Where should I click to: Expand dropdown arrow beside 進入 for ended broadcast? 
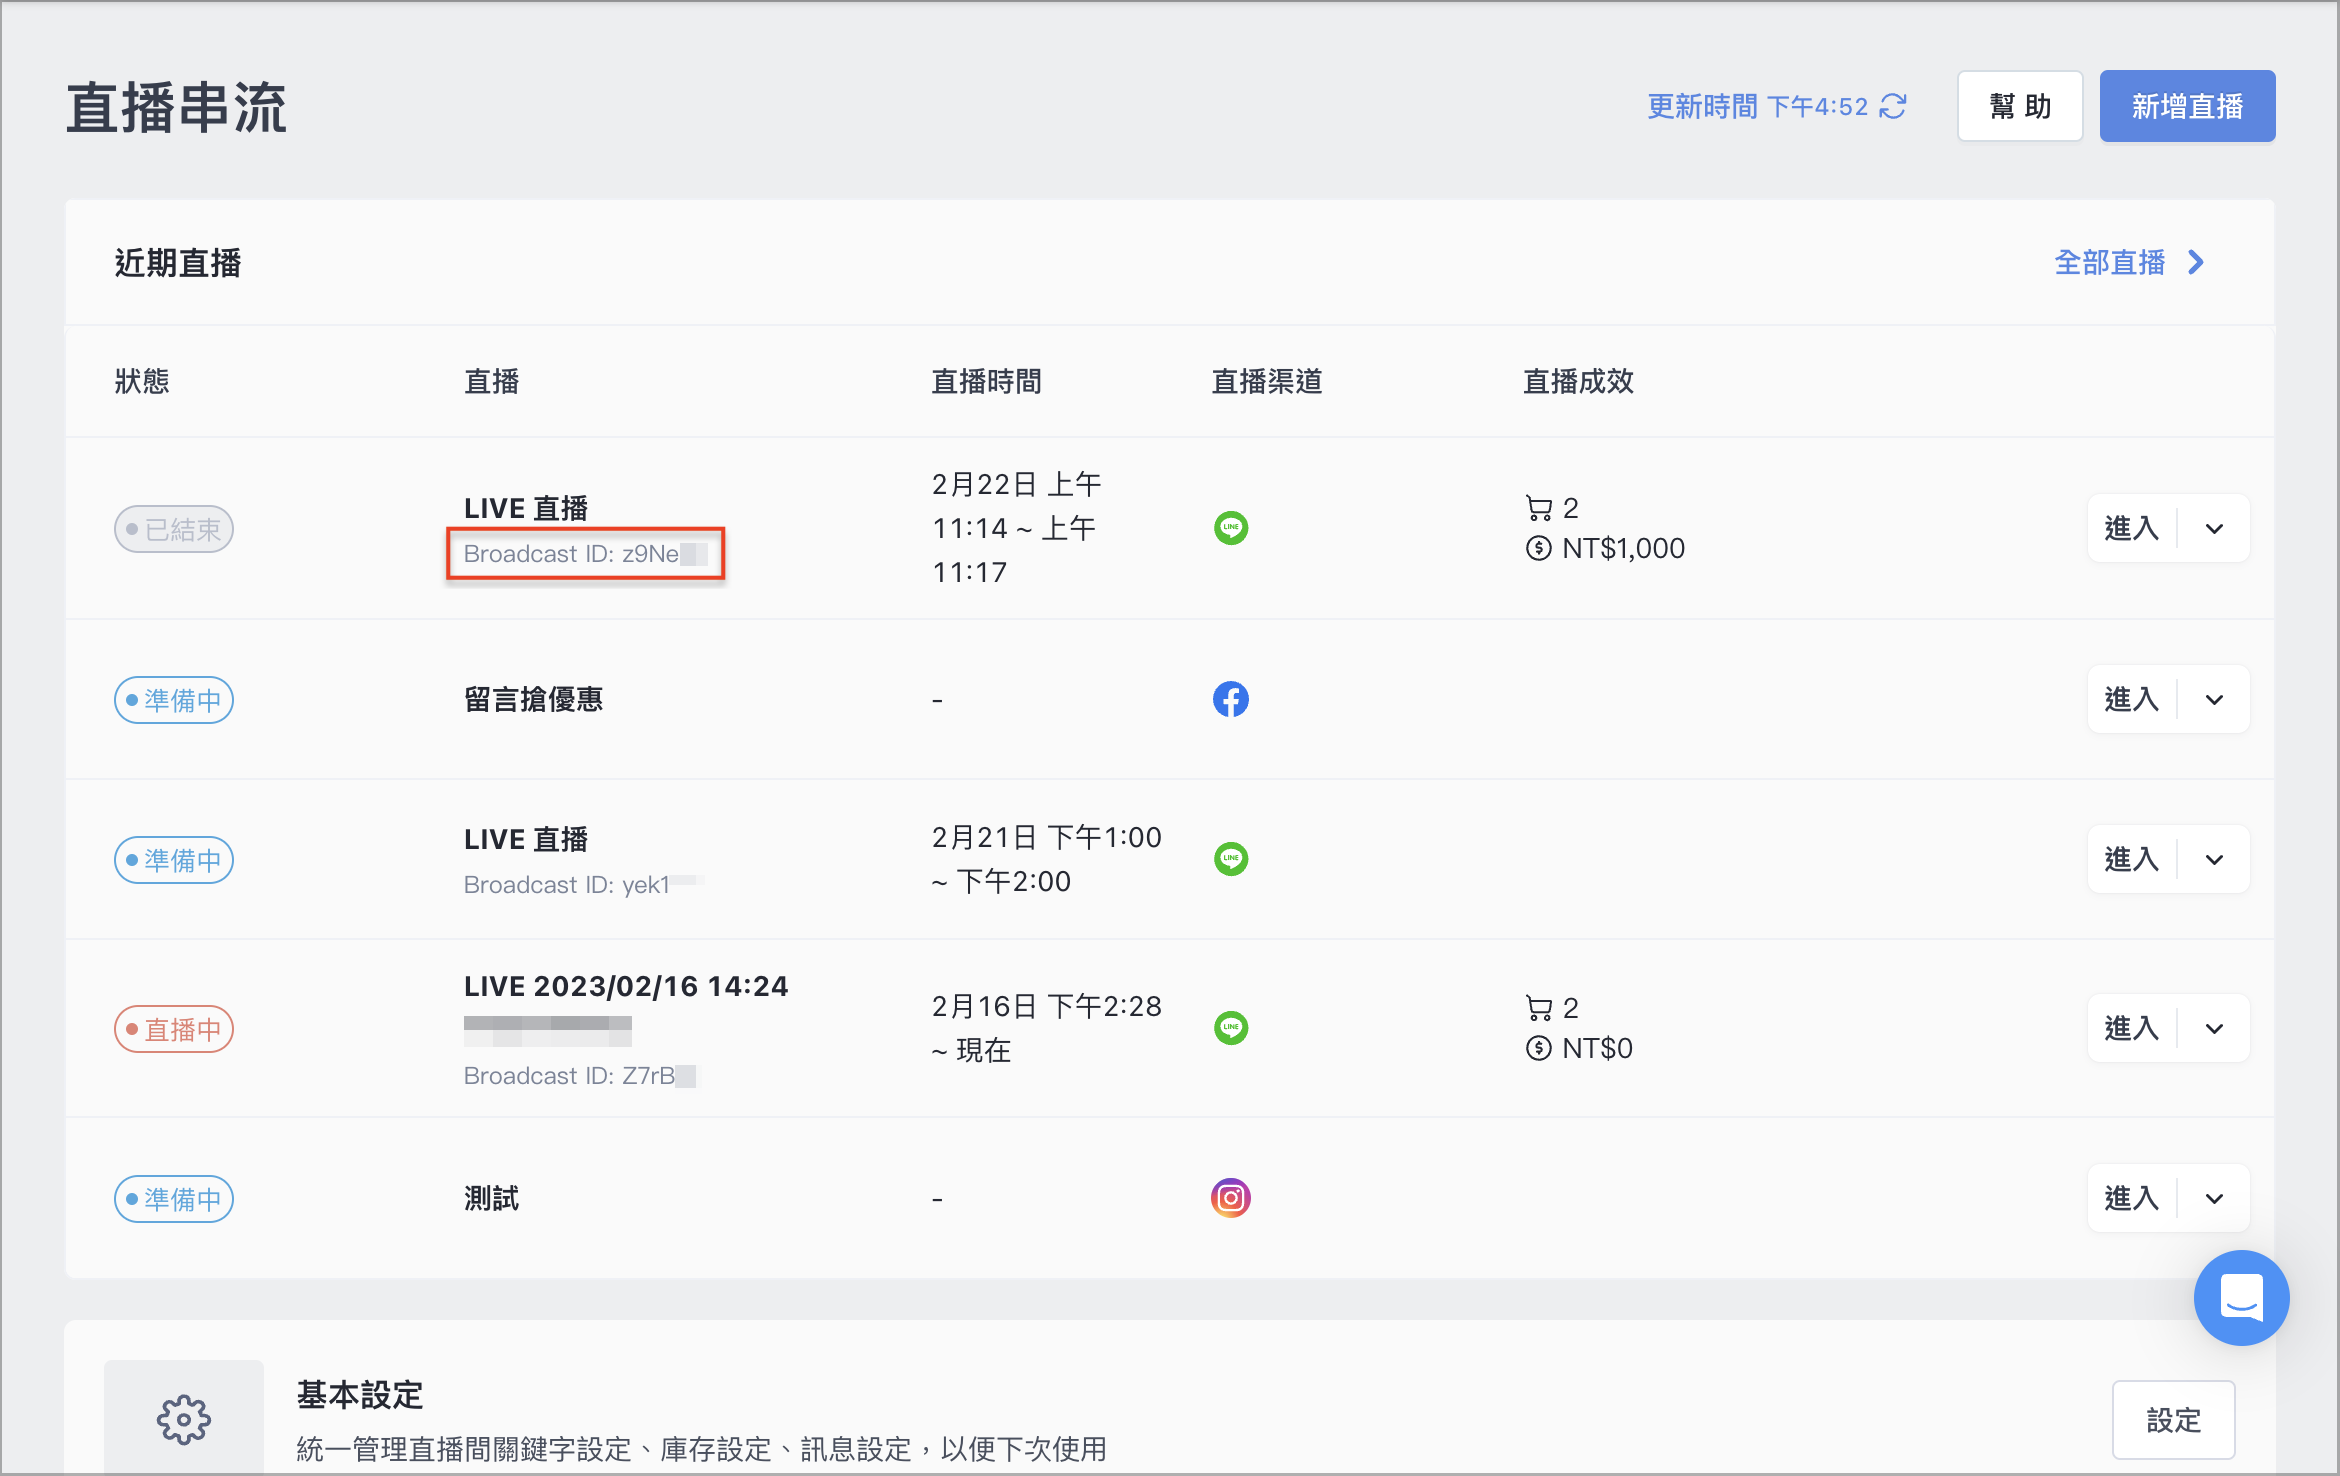pos(2215,529)
